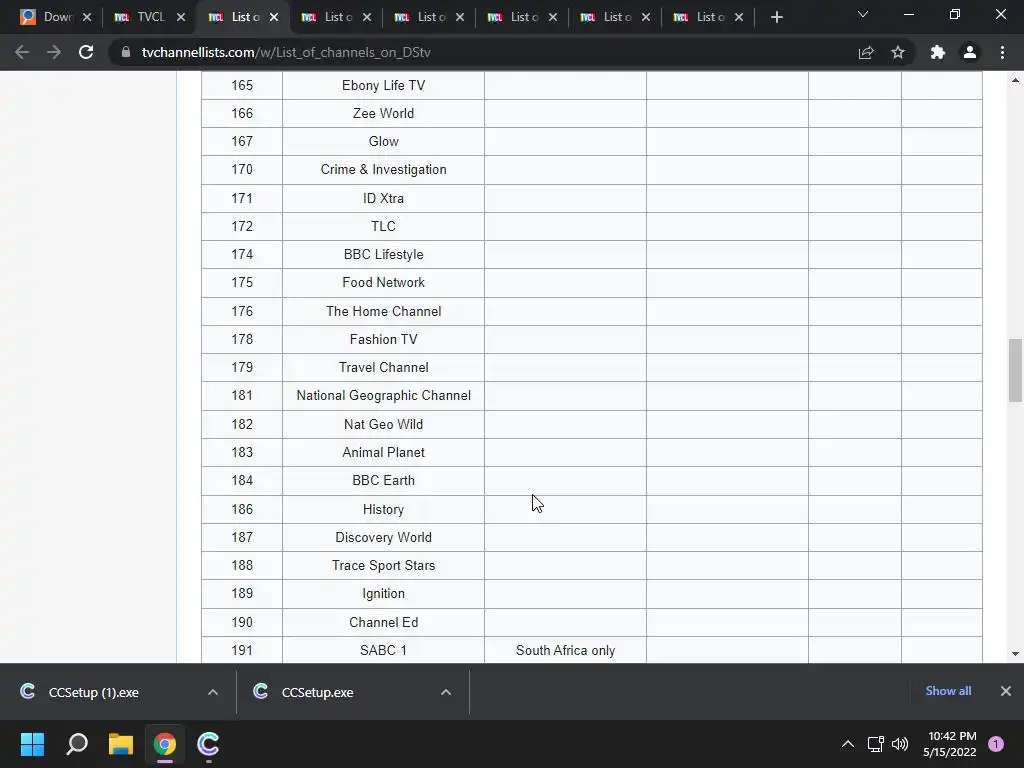The image size is (1024, 768).
Task: Click the address bar URL
Action: point(286,52)
